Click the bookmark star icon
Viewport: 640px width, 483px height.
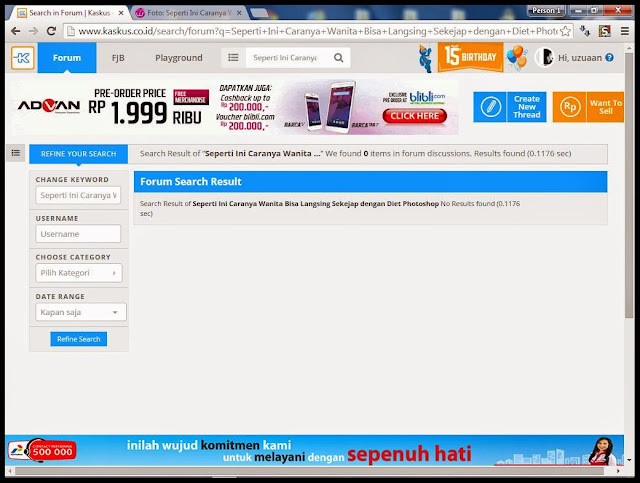click(x=565, y=31)
